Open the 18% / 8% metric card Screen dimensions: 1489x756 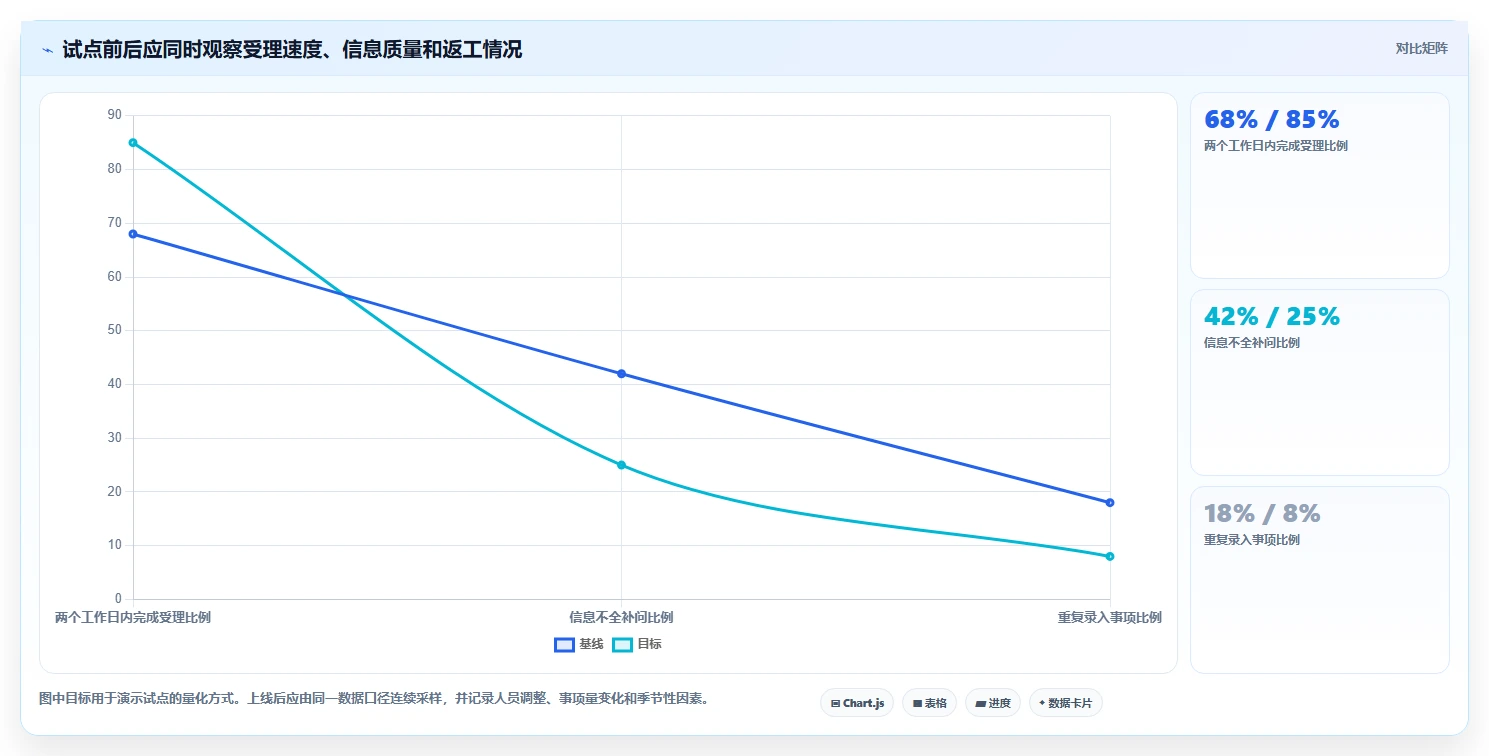(x=1319, y=579)
